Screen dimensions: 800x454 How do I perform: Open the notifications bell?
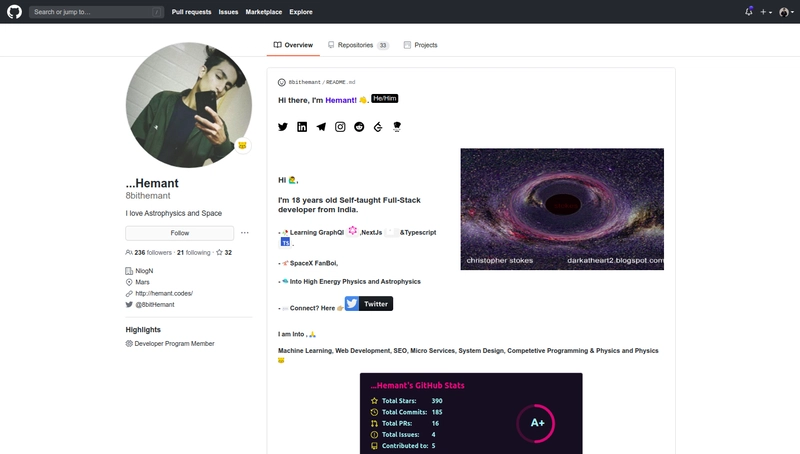[x=748, y=11]
